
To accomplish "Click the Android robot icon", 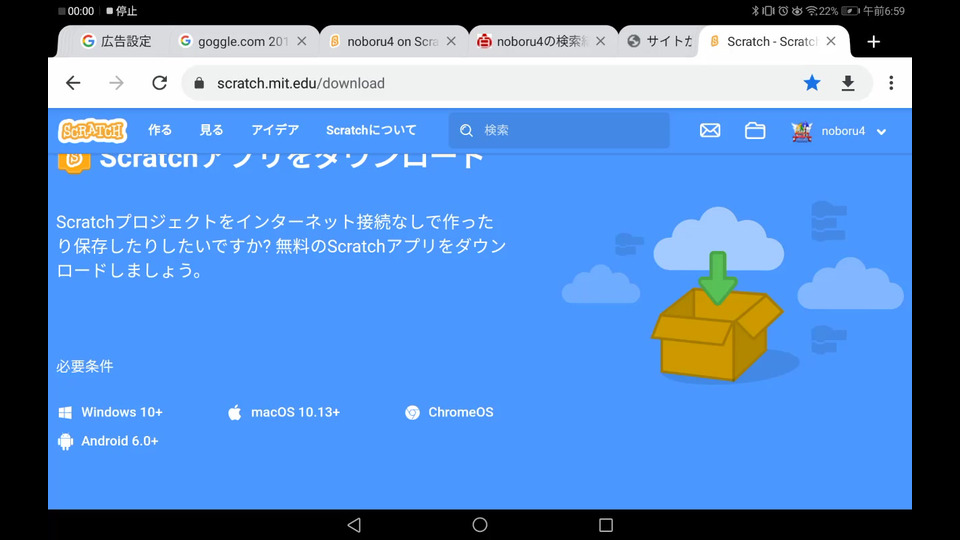I will (x=65, y=441).
